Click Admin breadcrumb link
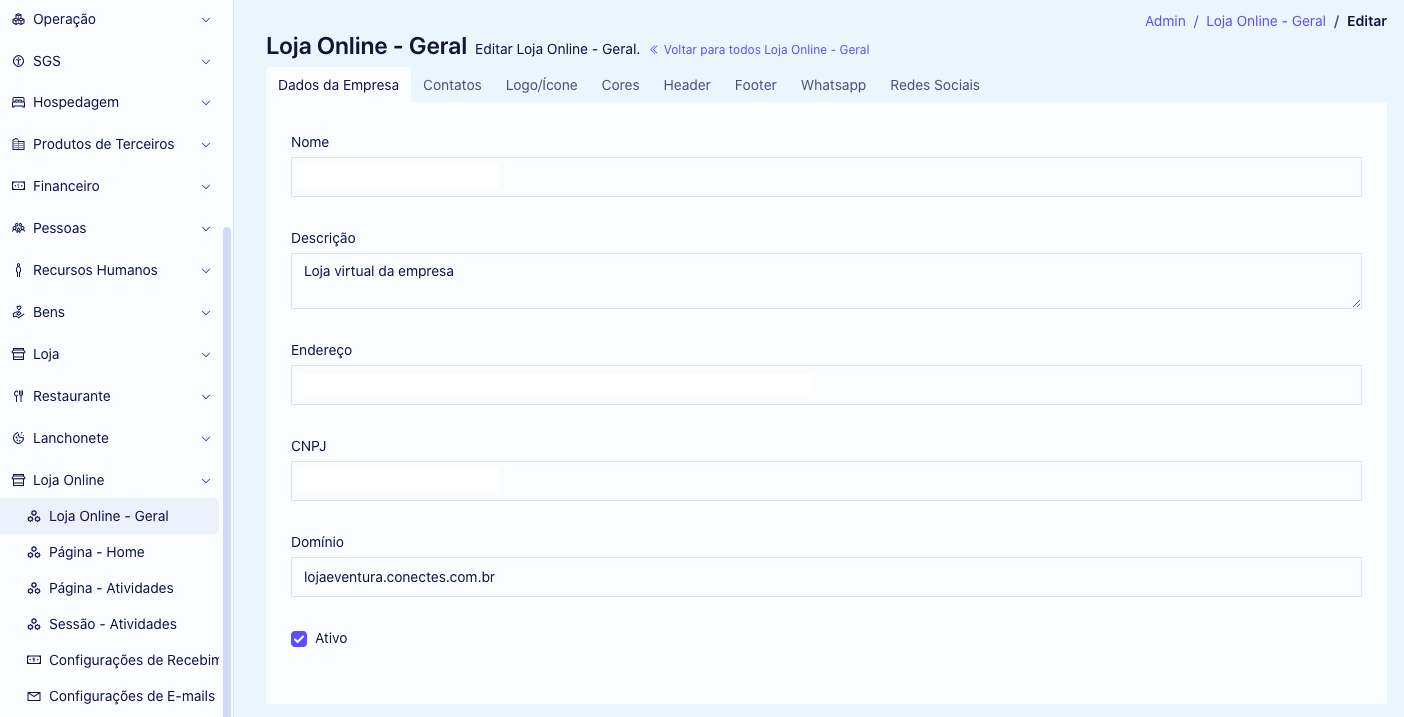 click(x=1165, y=21)
